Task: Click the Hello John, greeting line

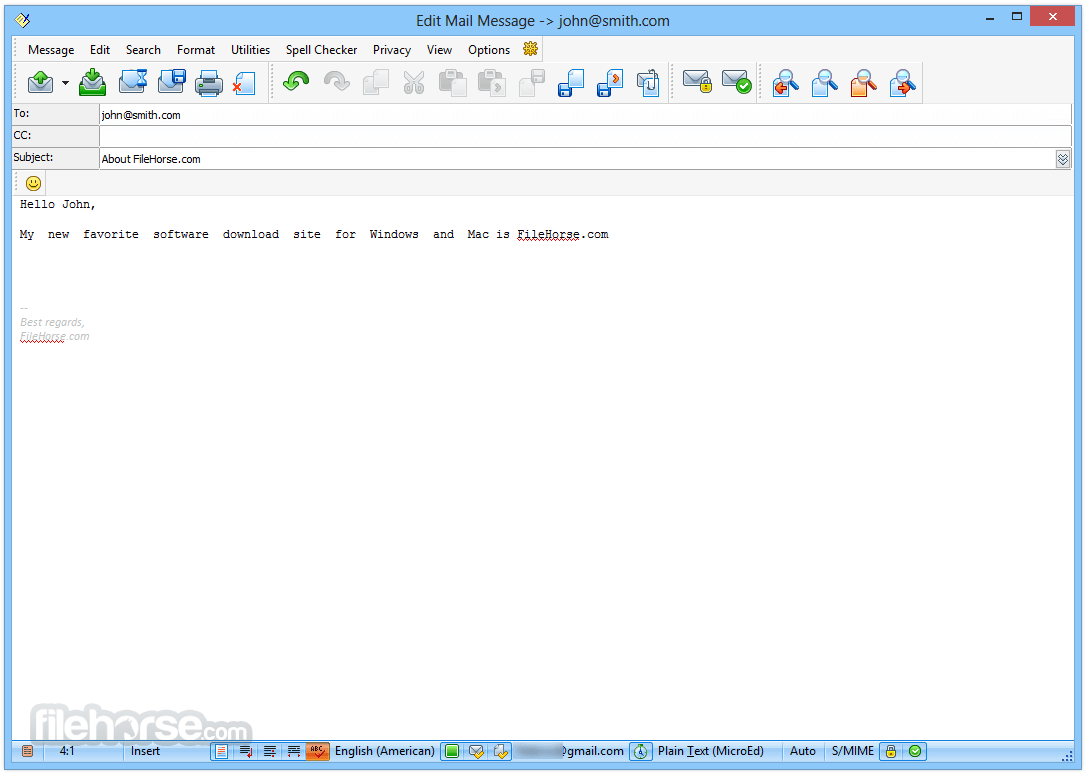Action: pos(58,205)
